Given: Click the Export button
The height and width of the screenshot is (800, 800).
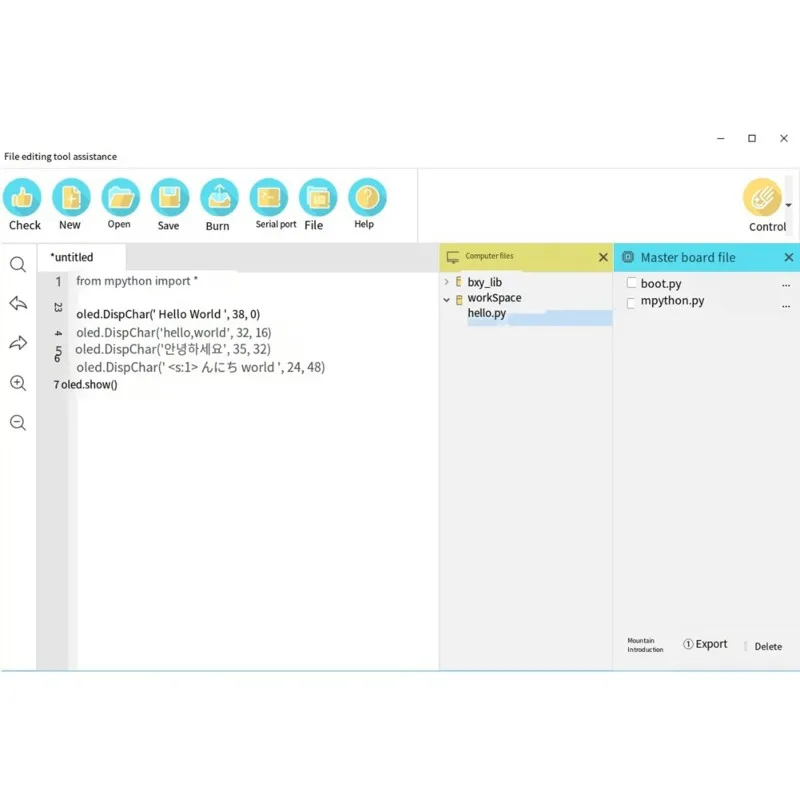Looking at the screenshot, I should 705,644.
